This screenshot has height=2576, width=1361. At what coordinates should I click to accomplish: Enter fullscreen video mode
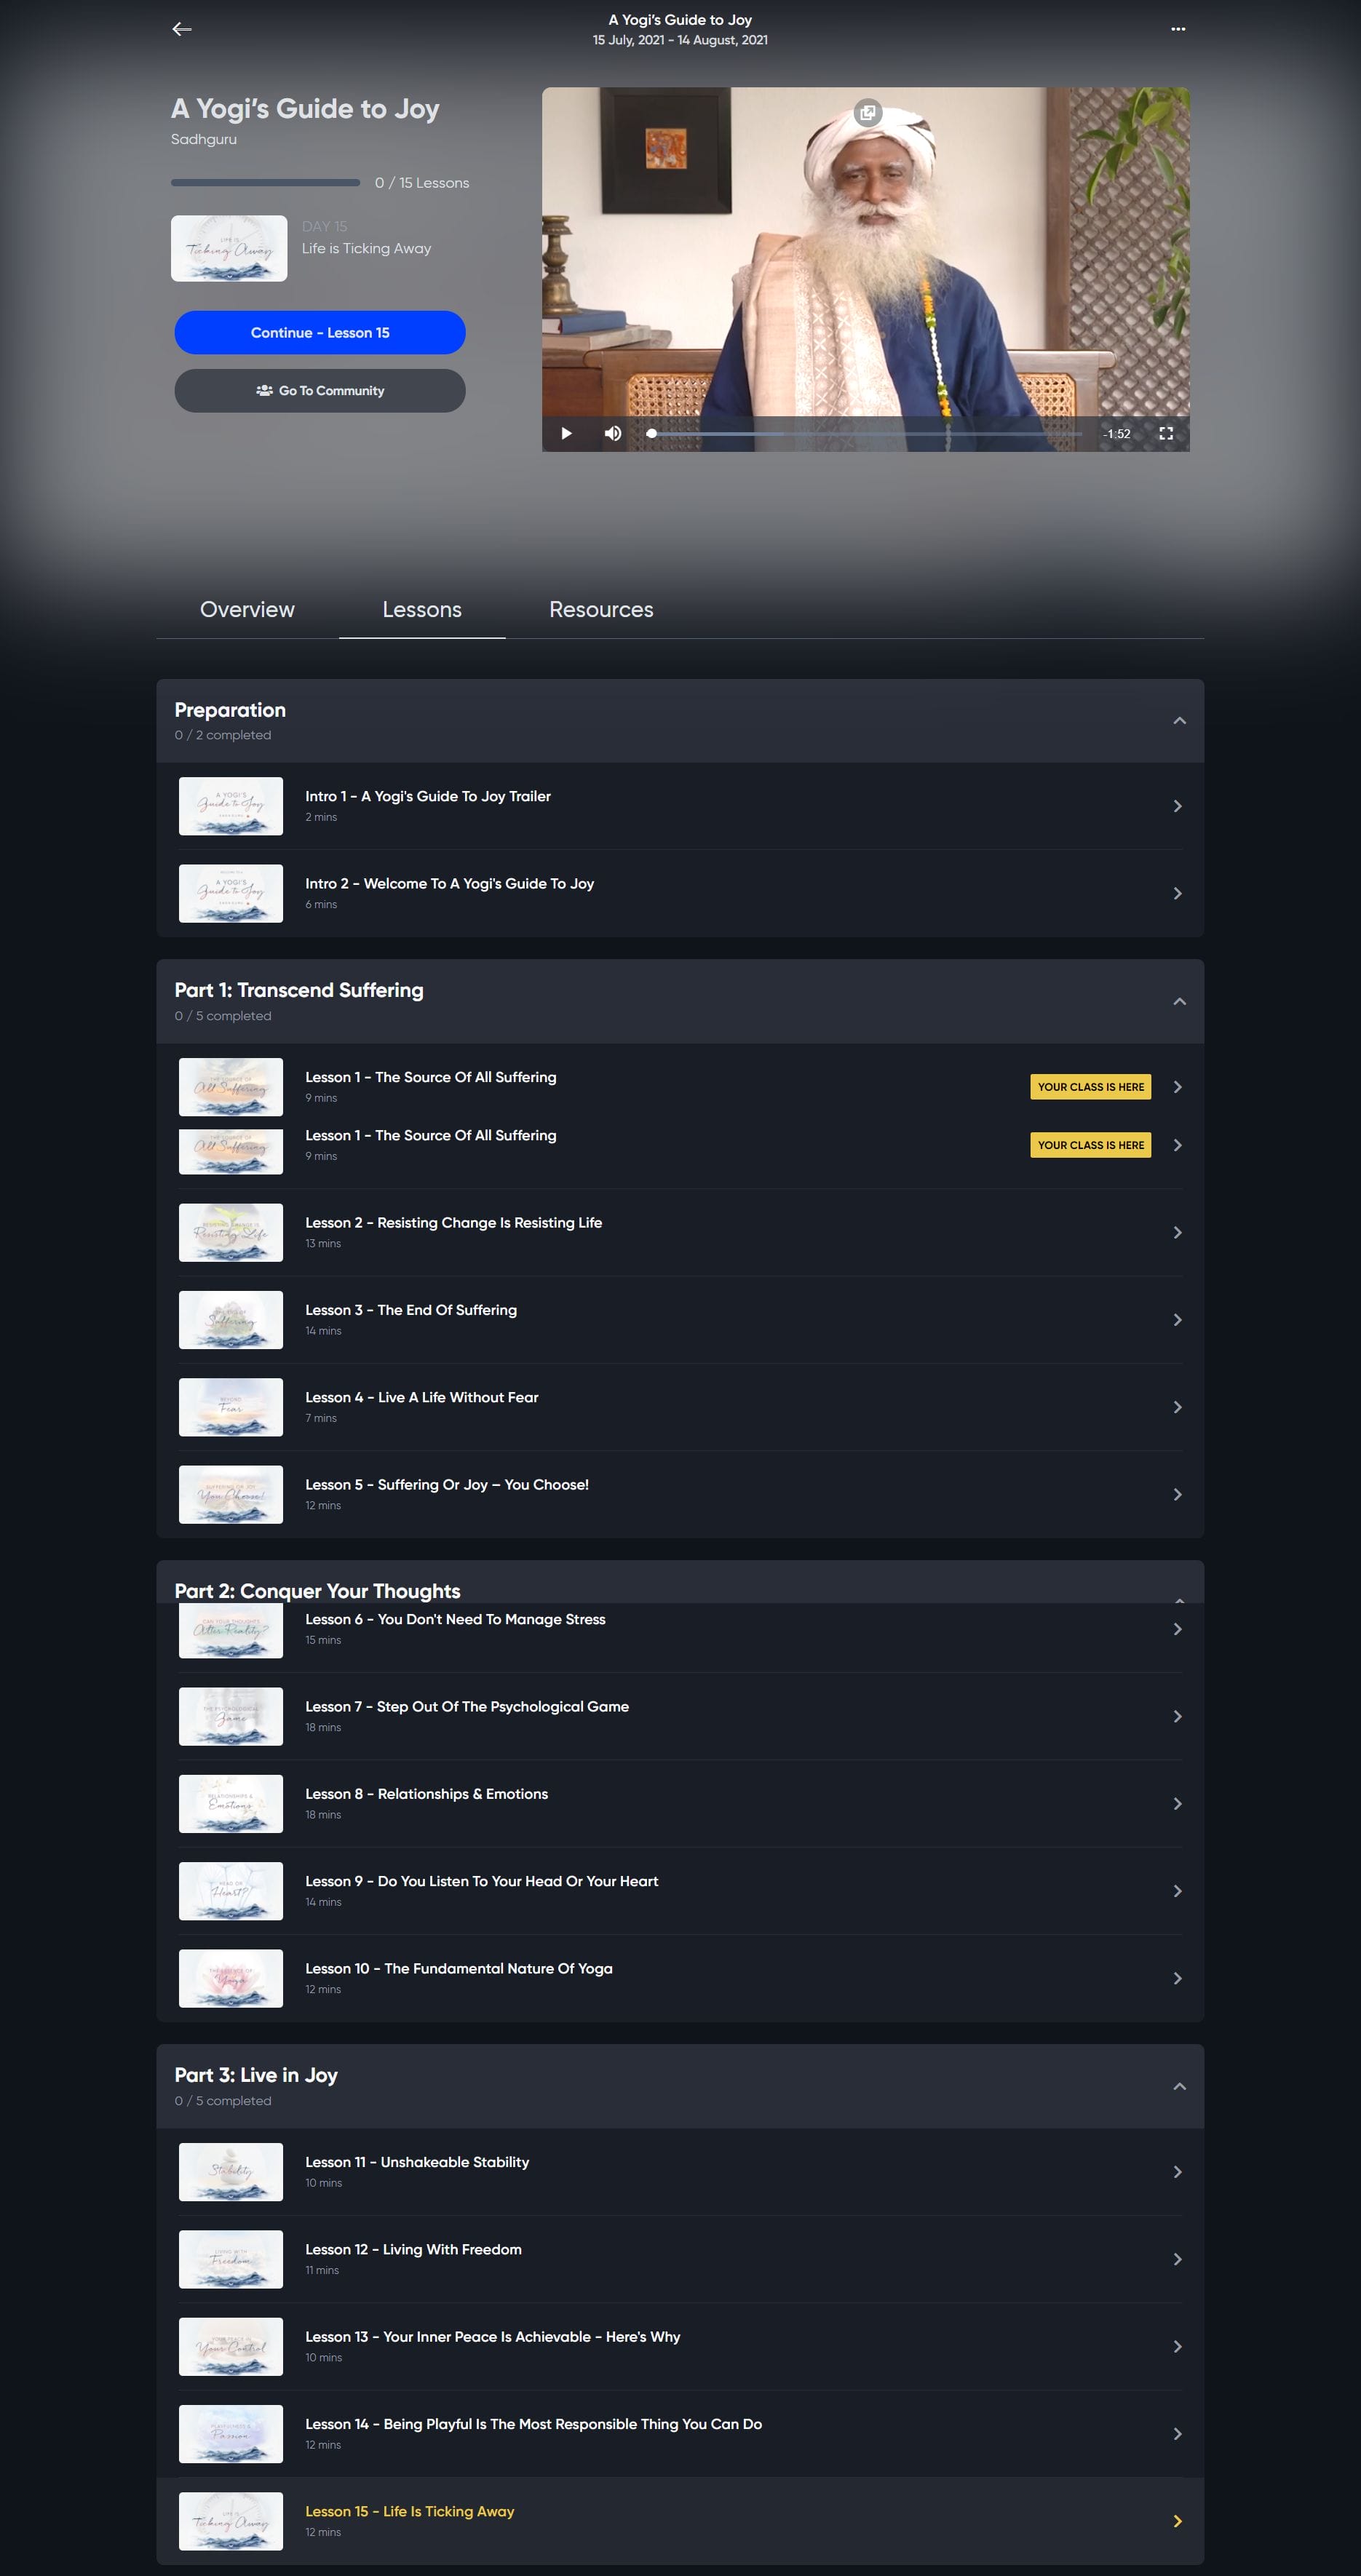(x=1165, y=433)
